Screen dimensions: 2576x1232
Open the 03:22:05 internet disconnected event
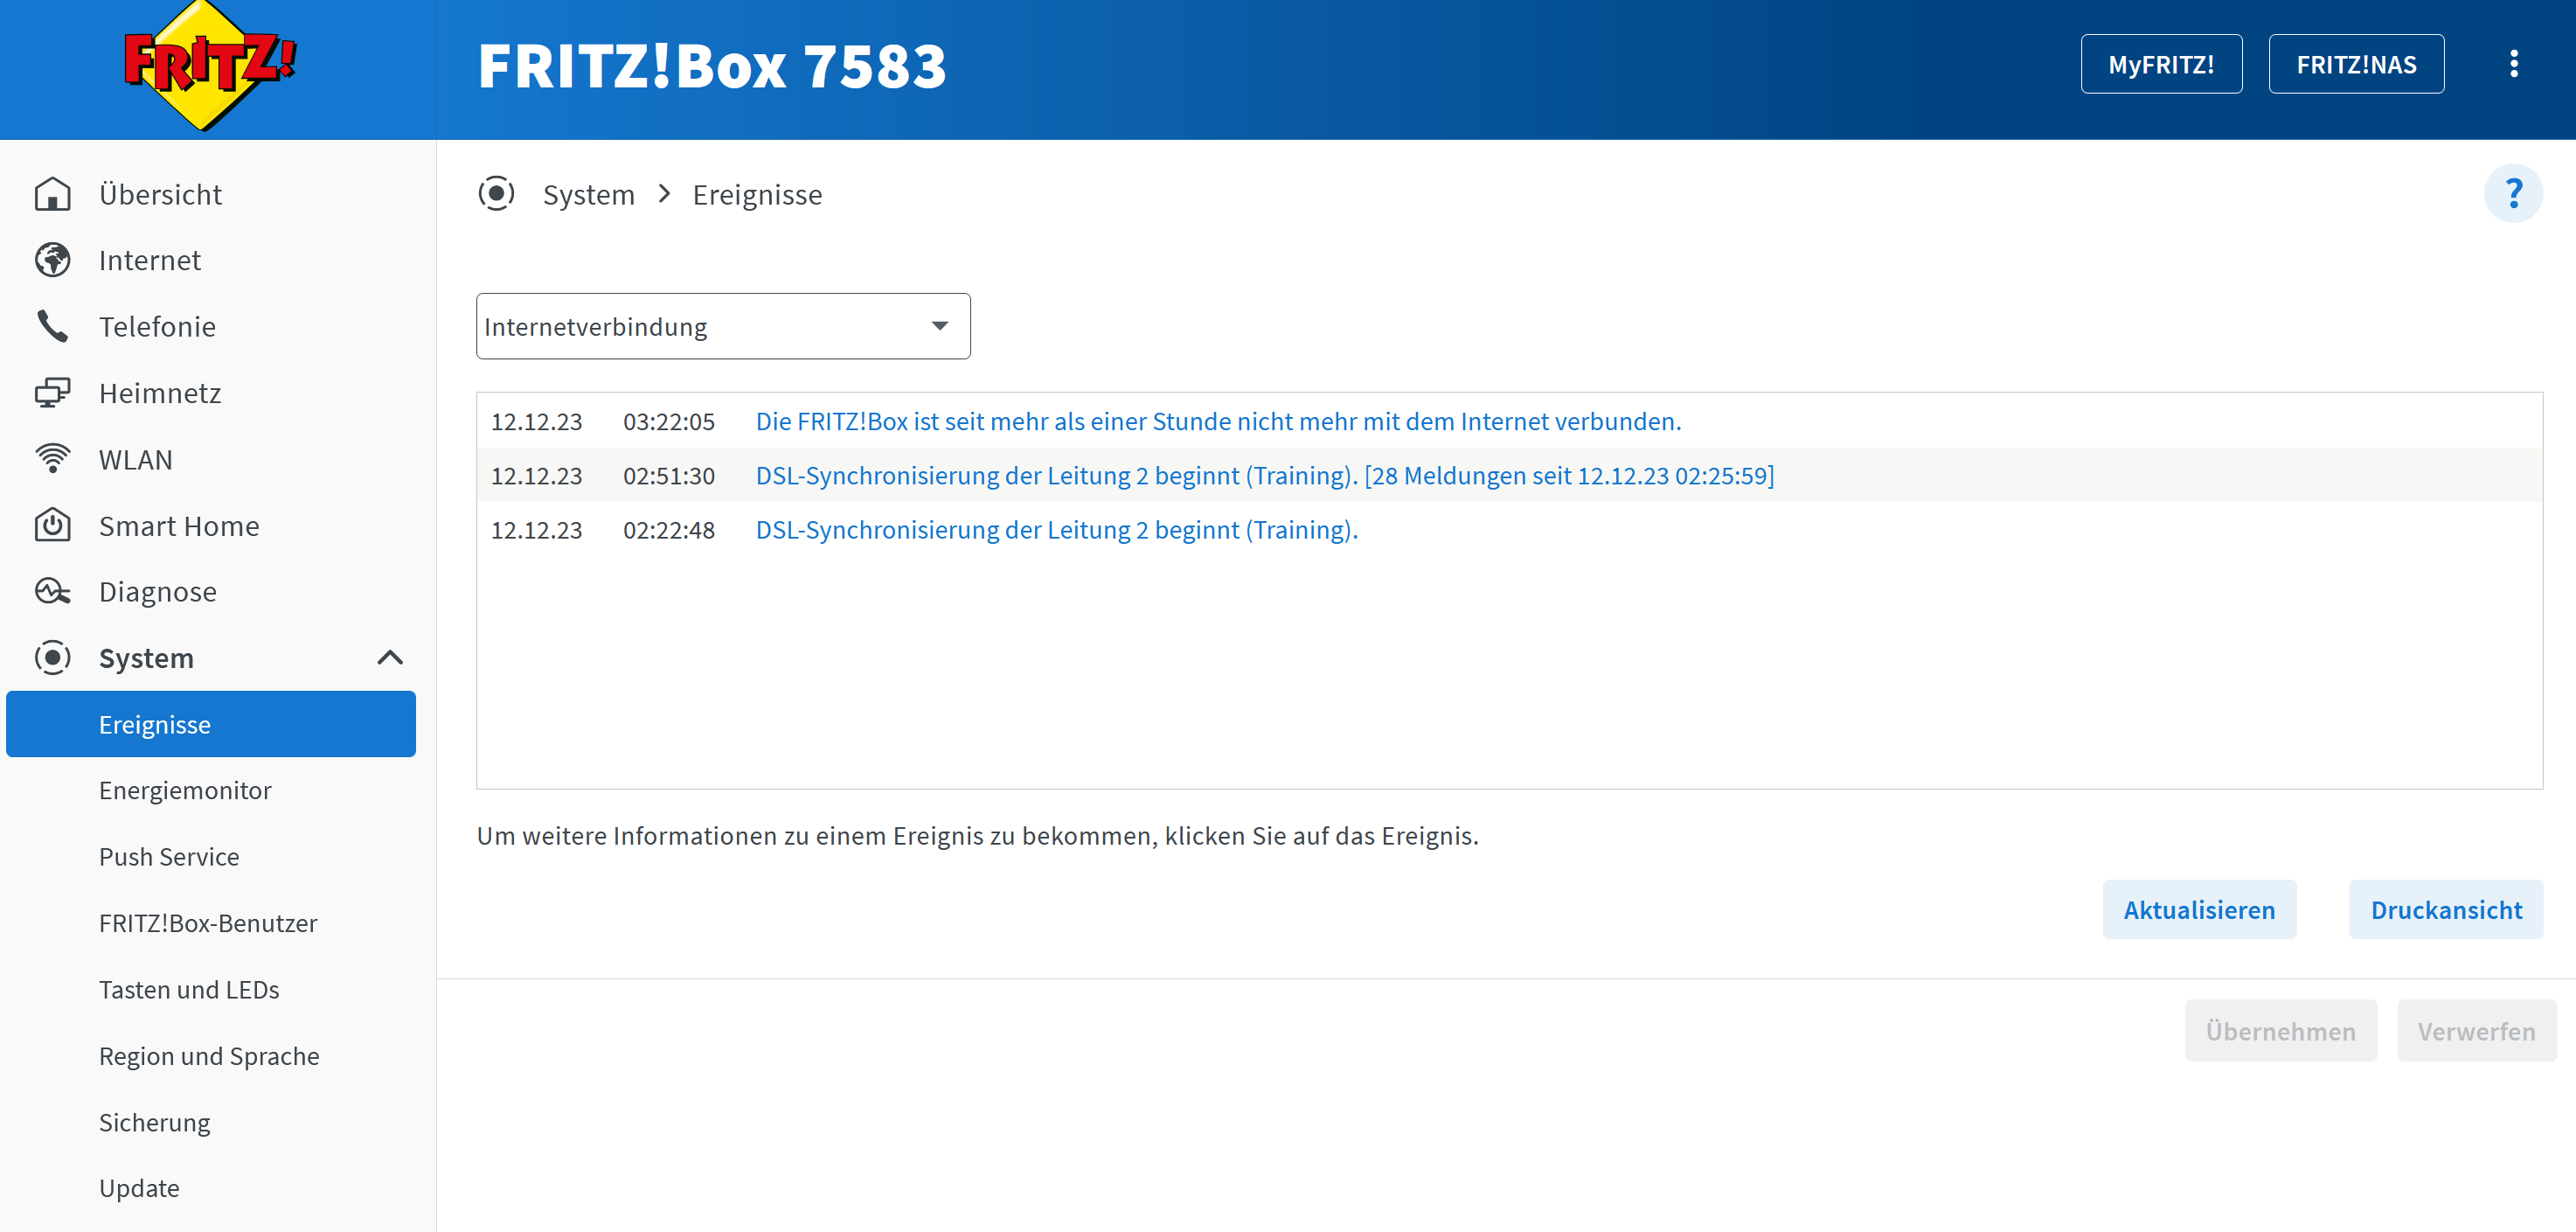click(1217, 421)
